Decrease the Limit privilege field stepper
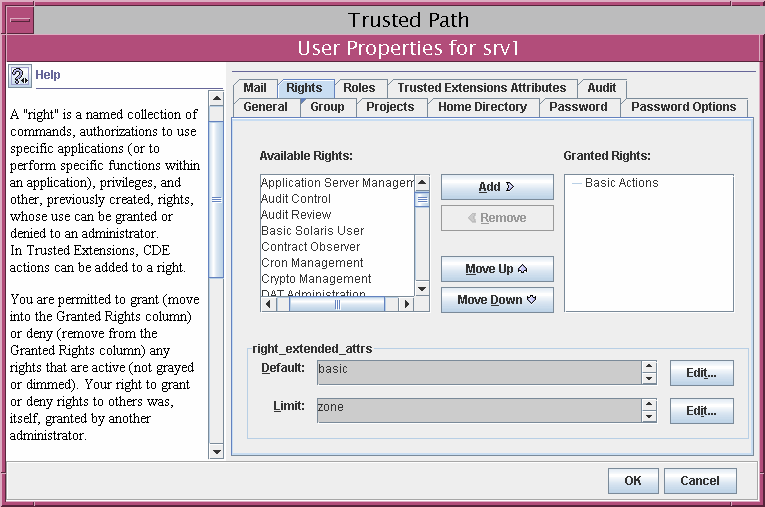This screenshot has height=507, width=765. click(649, 417)
